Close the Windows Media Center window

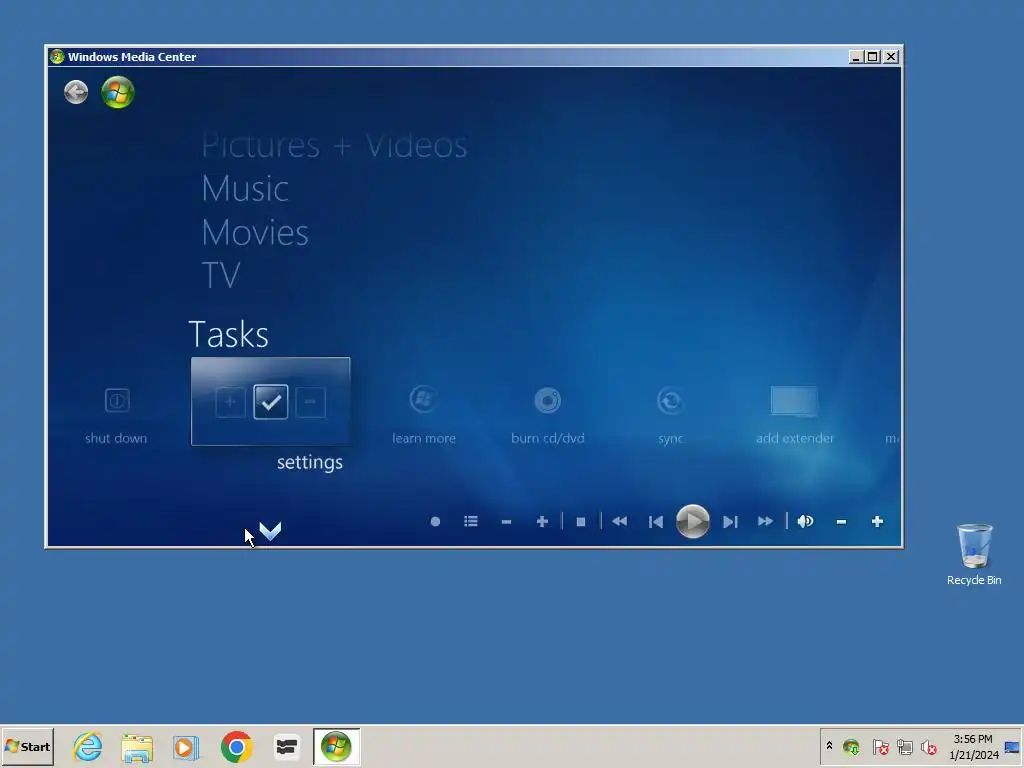(x=891, y=57)
